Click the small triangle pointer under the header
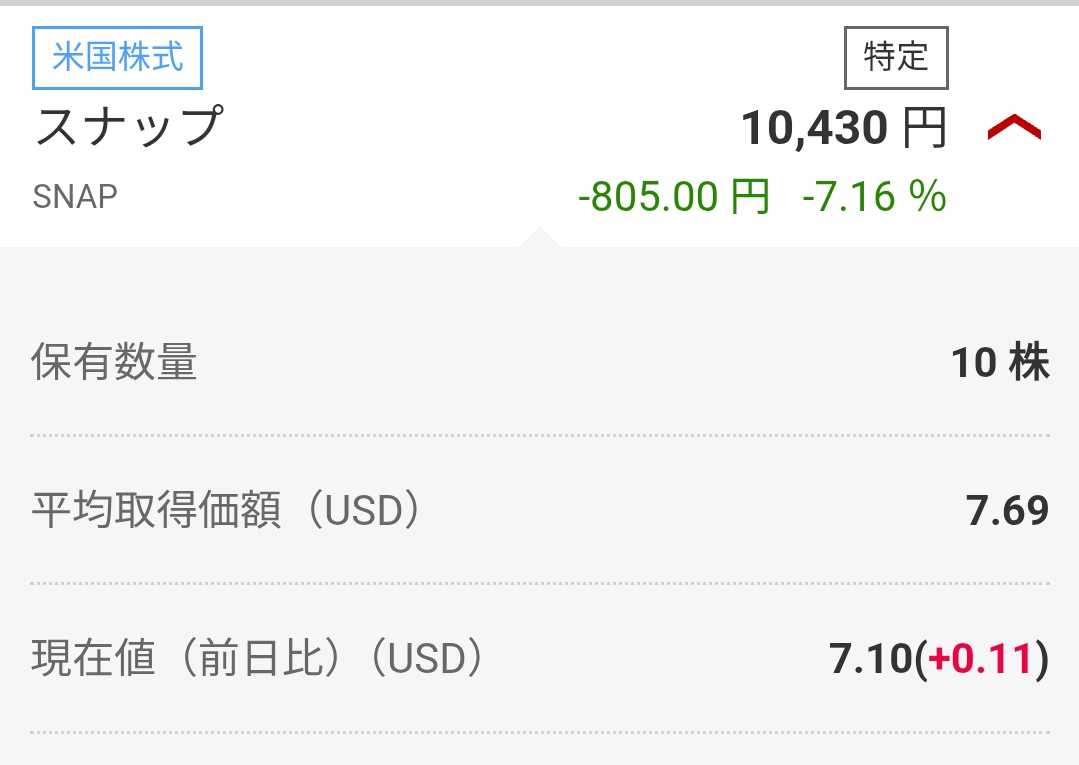Image resolution: width=1079 pixels, height=765 pixels. coord(539,237)
